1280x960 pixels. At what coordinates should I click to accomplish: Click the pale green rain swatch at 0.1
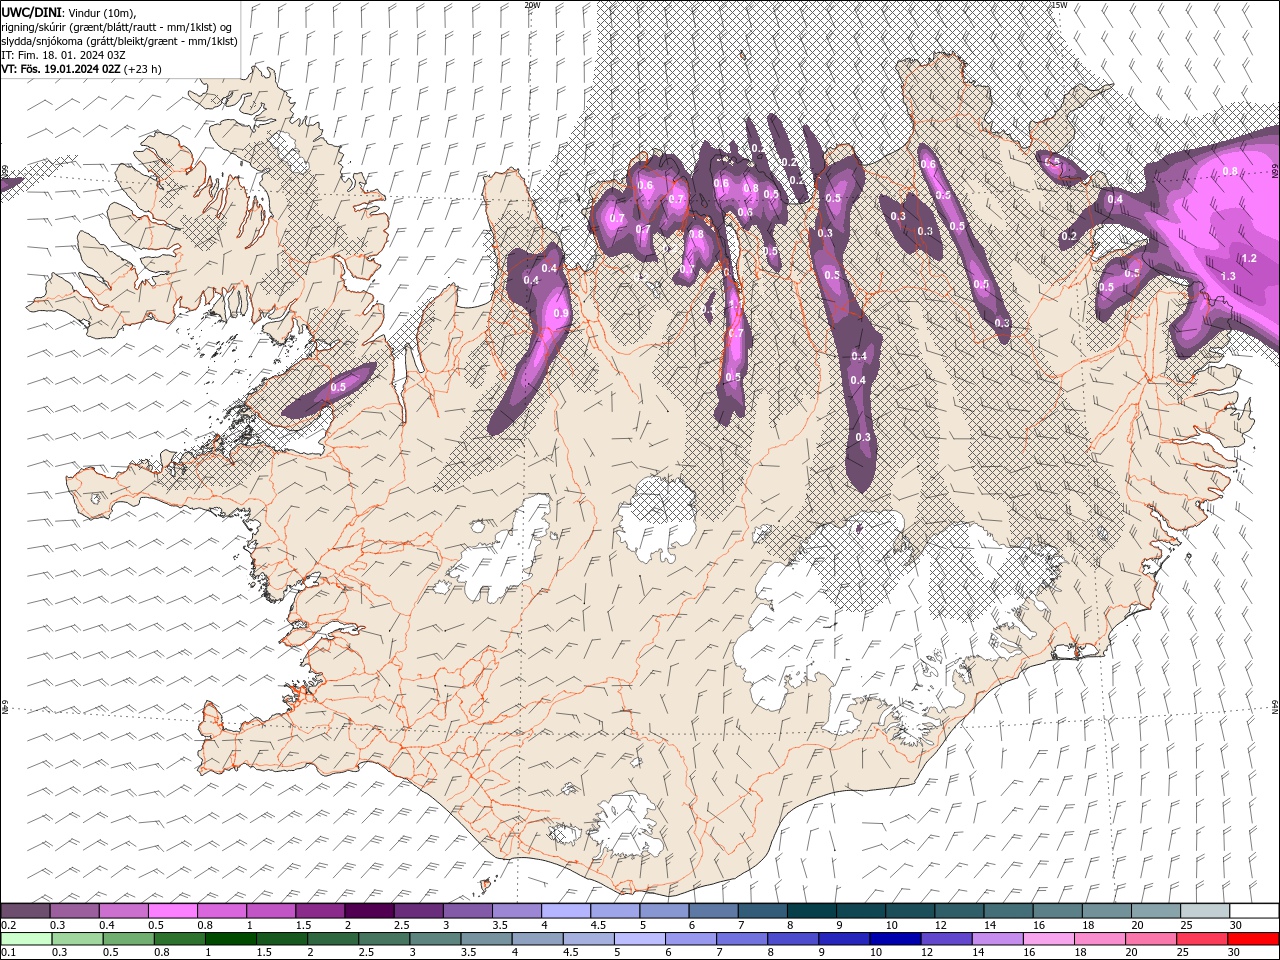27,939
